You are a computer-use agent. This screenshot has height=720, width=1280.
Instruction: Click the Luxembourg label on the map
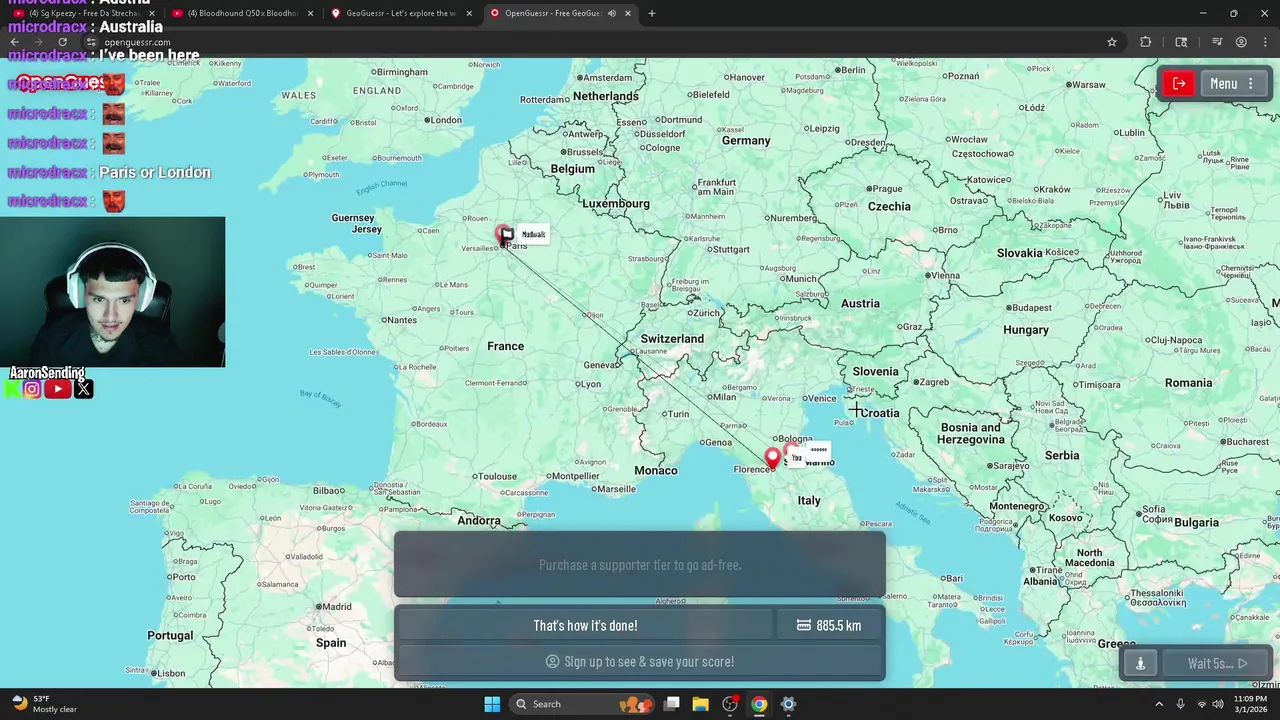click(616, 203)
